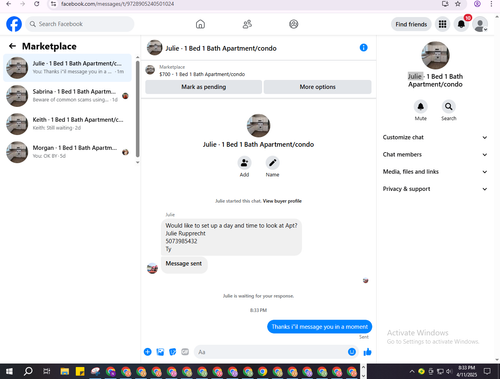Expand Customize chat section
This screenshot has width=500, height=379.
tap(435, 137)
